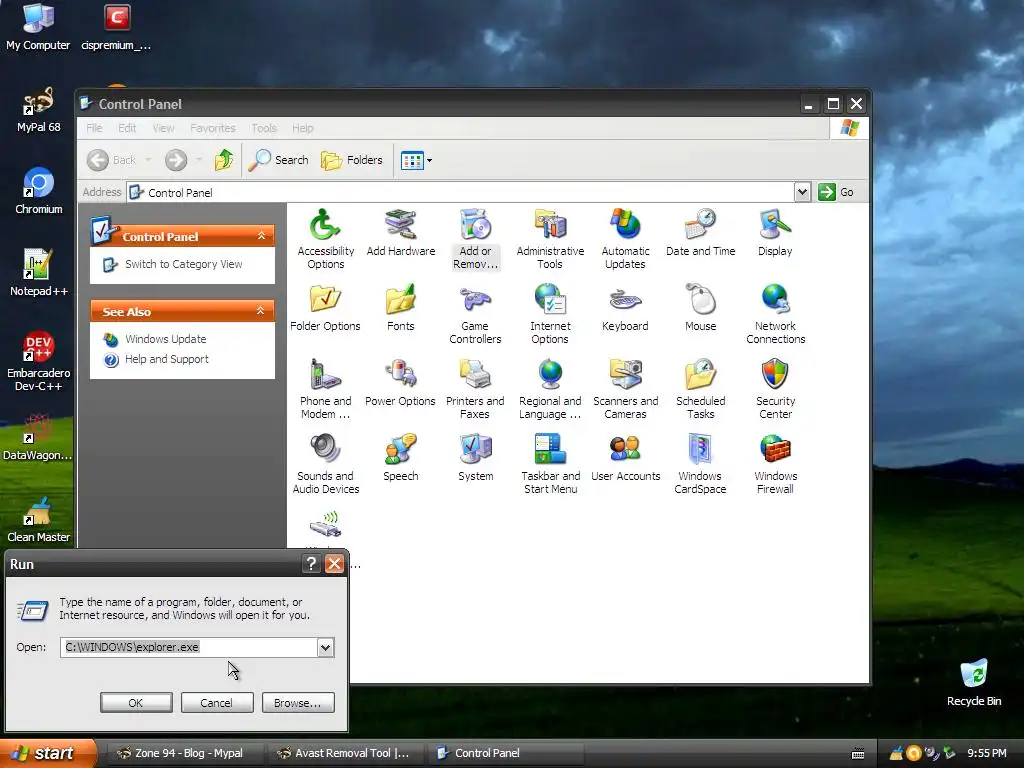
Task: Click the Control Panel address field
Action: [x=460, y=192]
